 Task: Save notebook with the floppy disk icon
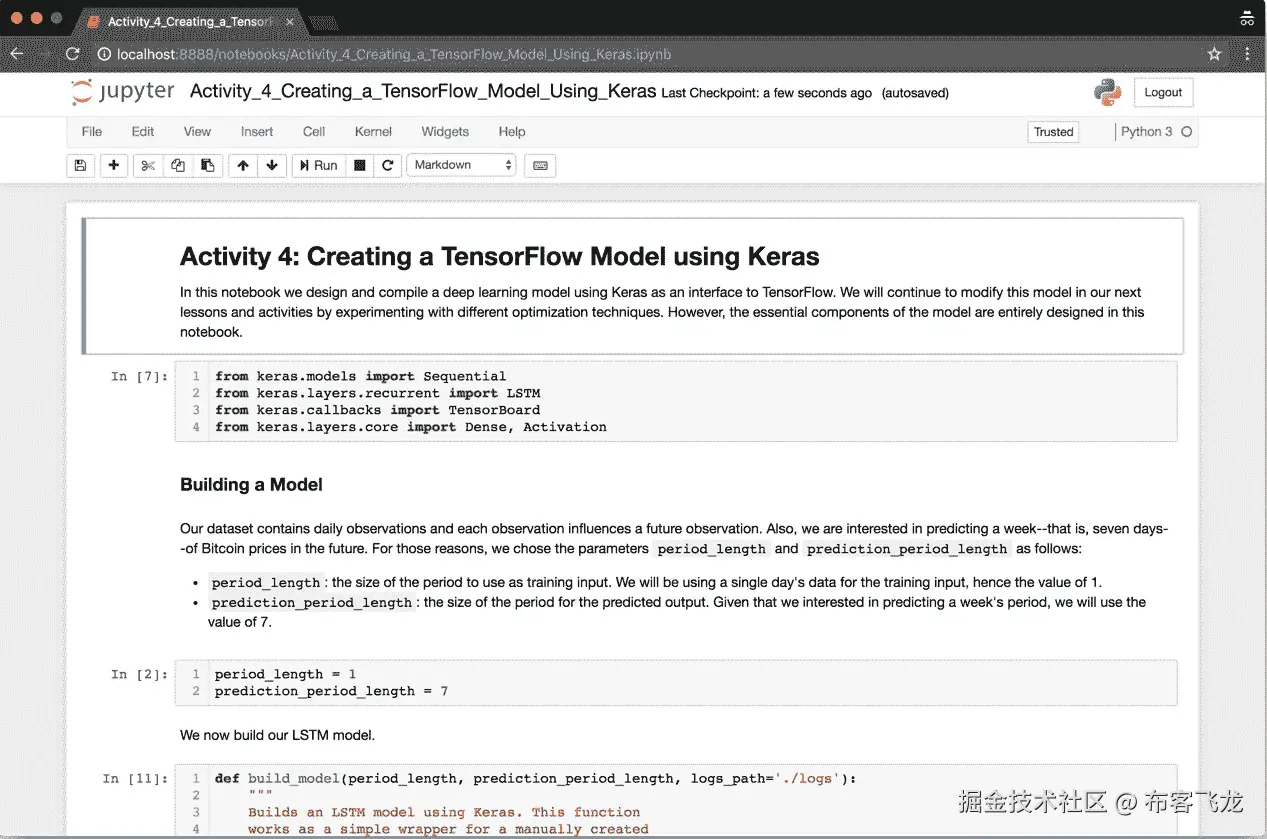point(81,165)
